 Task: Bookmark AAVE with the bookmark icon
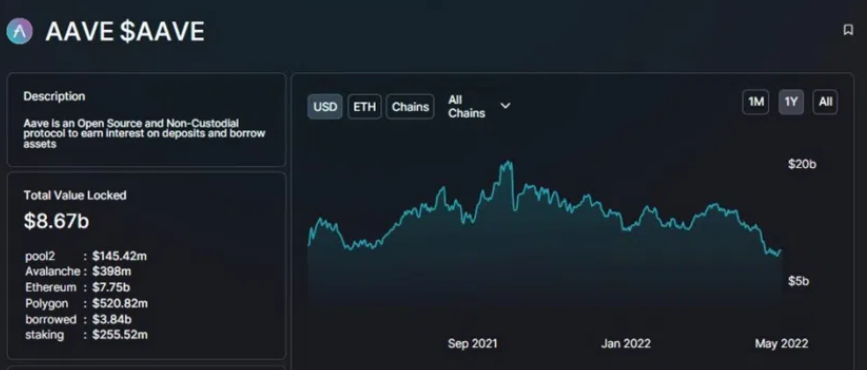(x=848, y=30)
